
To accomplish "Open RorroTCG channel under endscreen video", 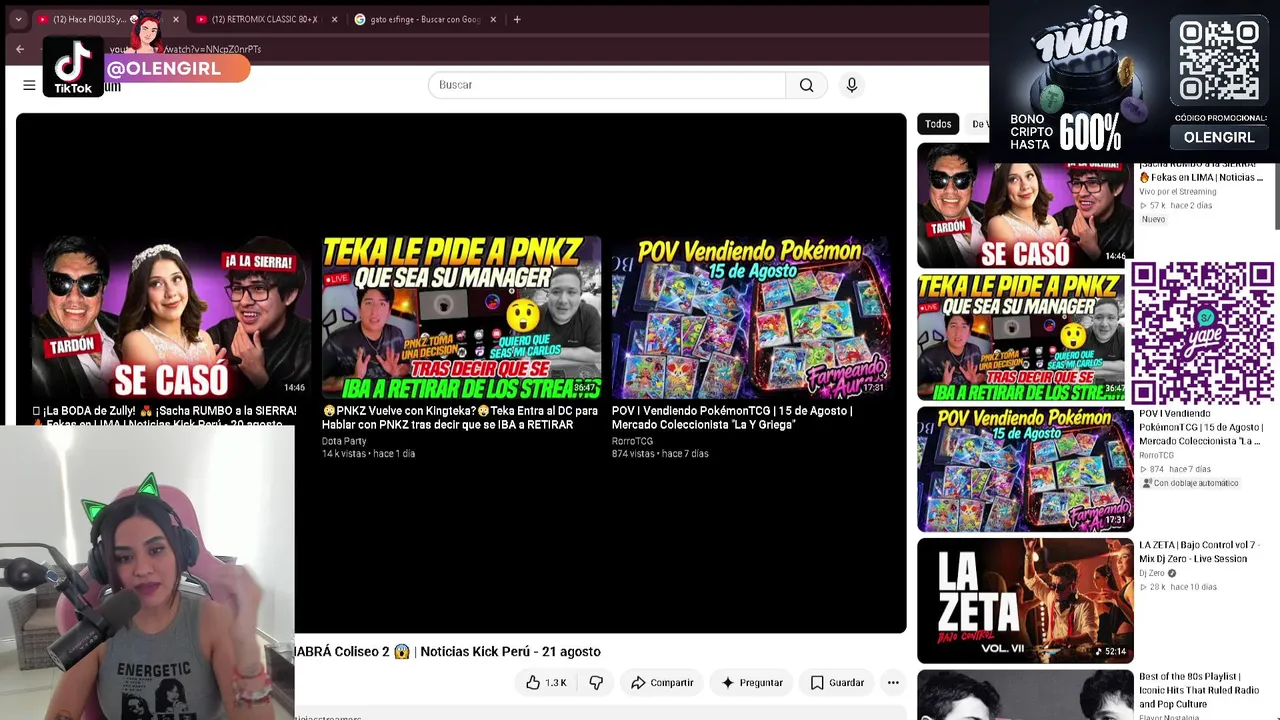I will (x=632, y=441).
